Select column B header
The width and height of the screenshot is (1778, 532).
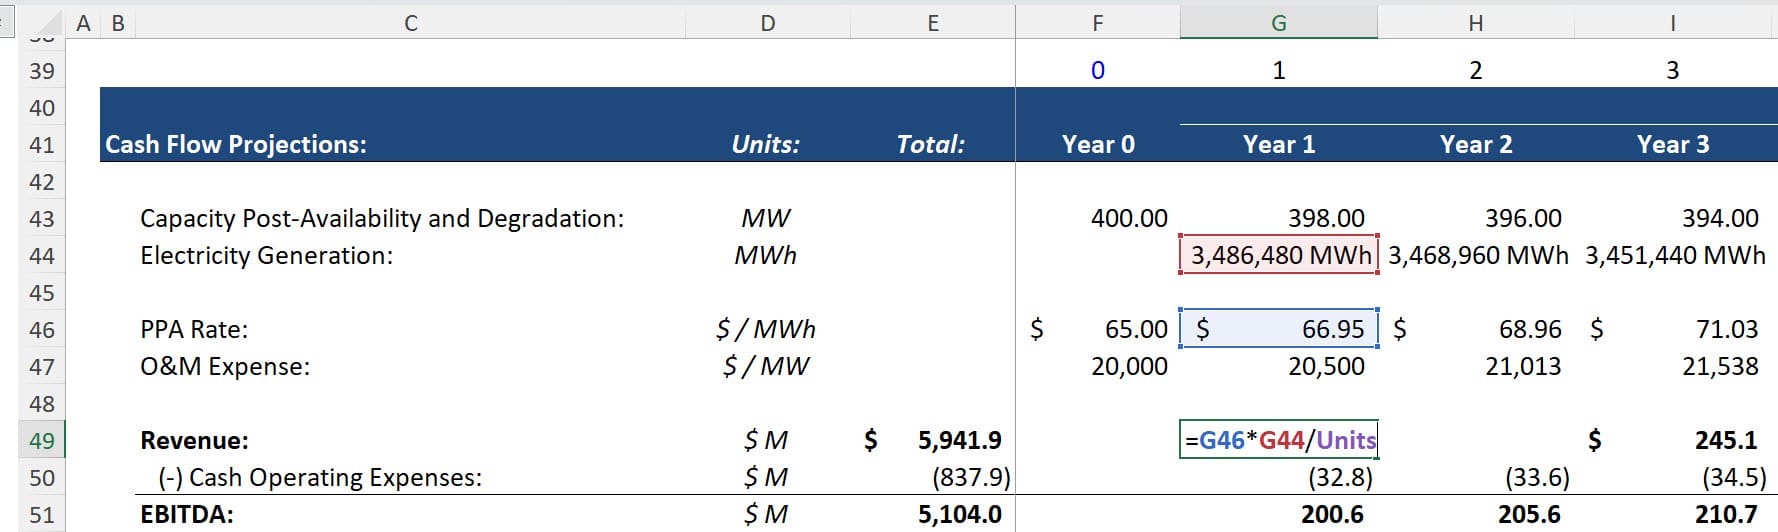[118, 23]
